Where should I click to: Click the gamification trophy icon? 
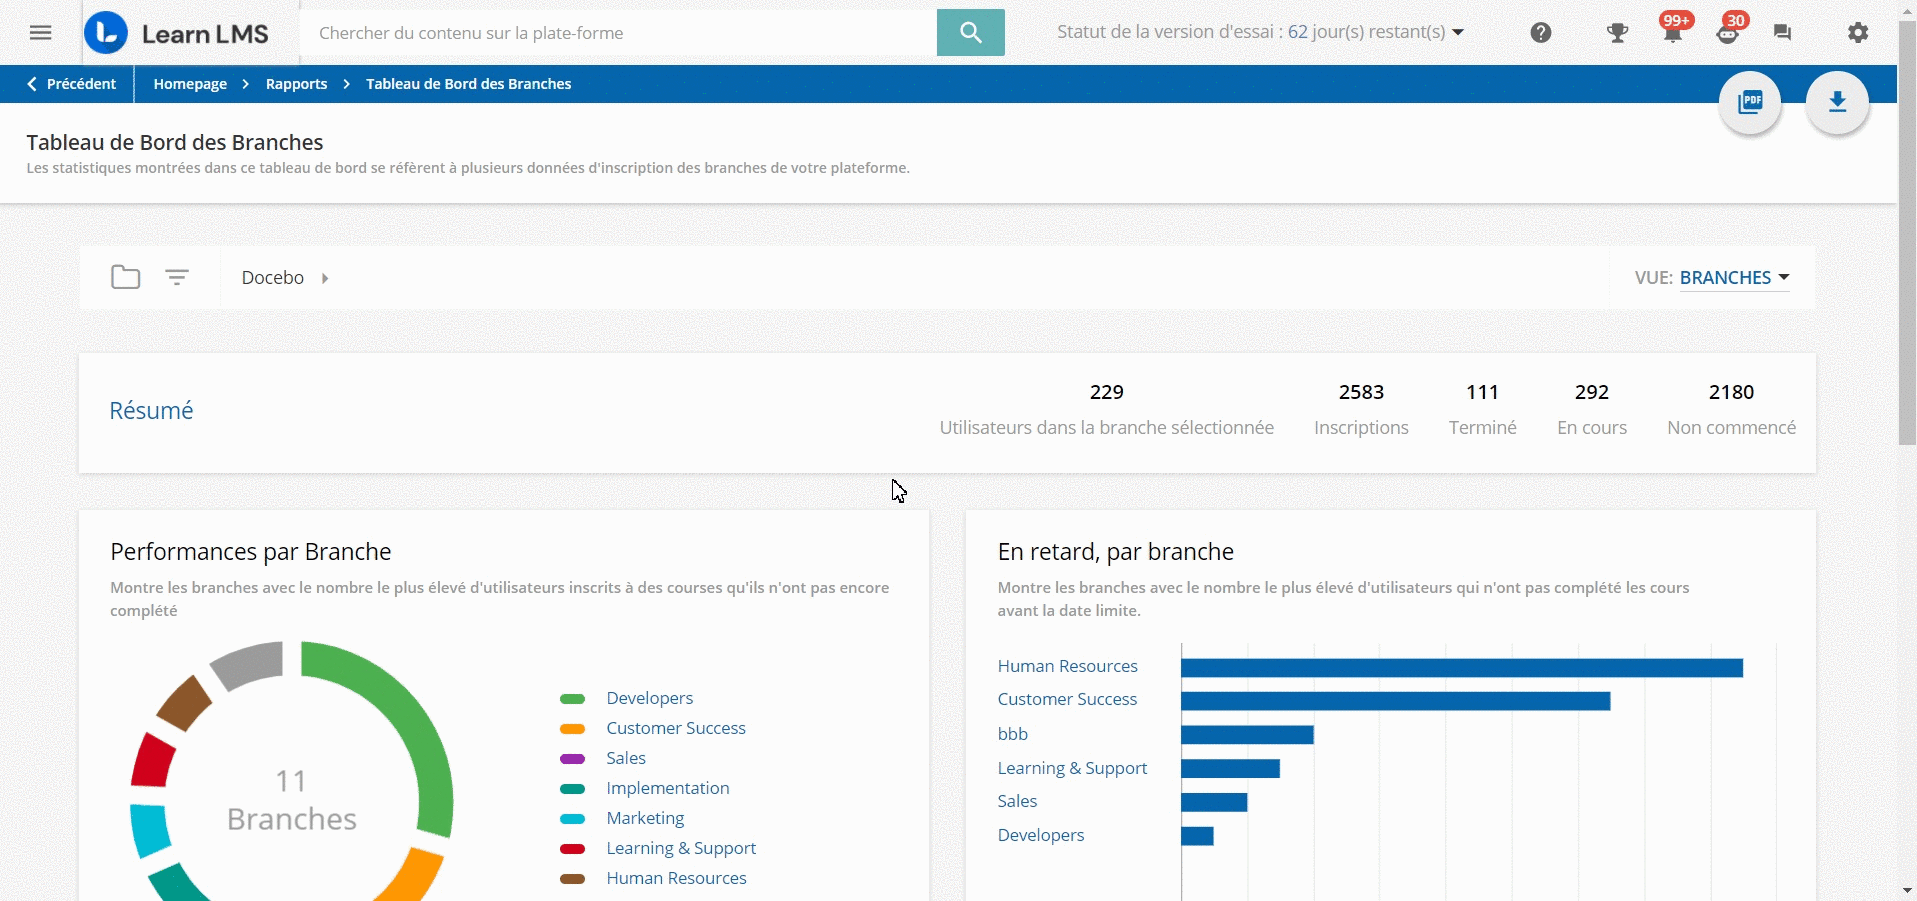coord(1616,32)
